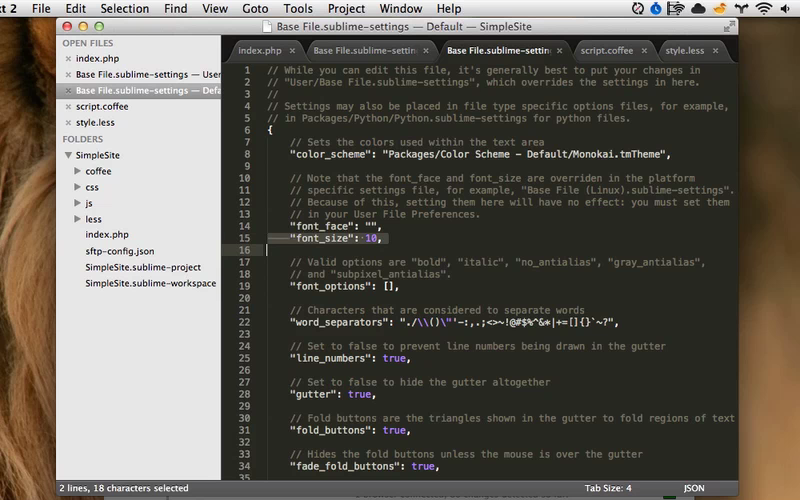Click the Wi-Fi icon in the menu bar

pyautogui.click(x=764, y=8)
